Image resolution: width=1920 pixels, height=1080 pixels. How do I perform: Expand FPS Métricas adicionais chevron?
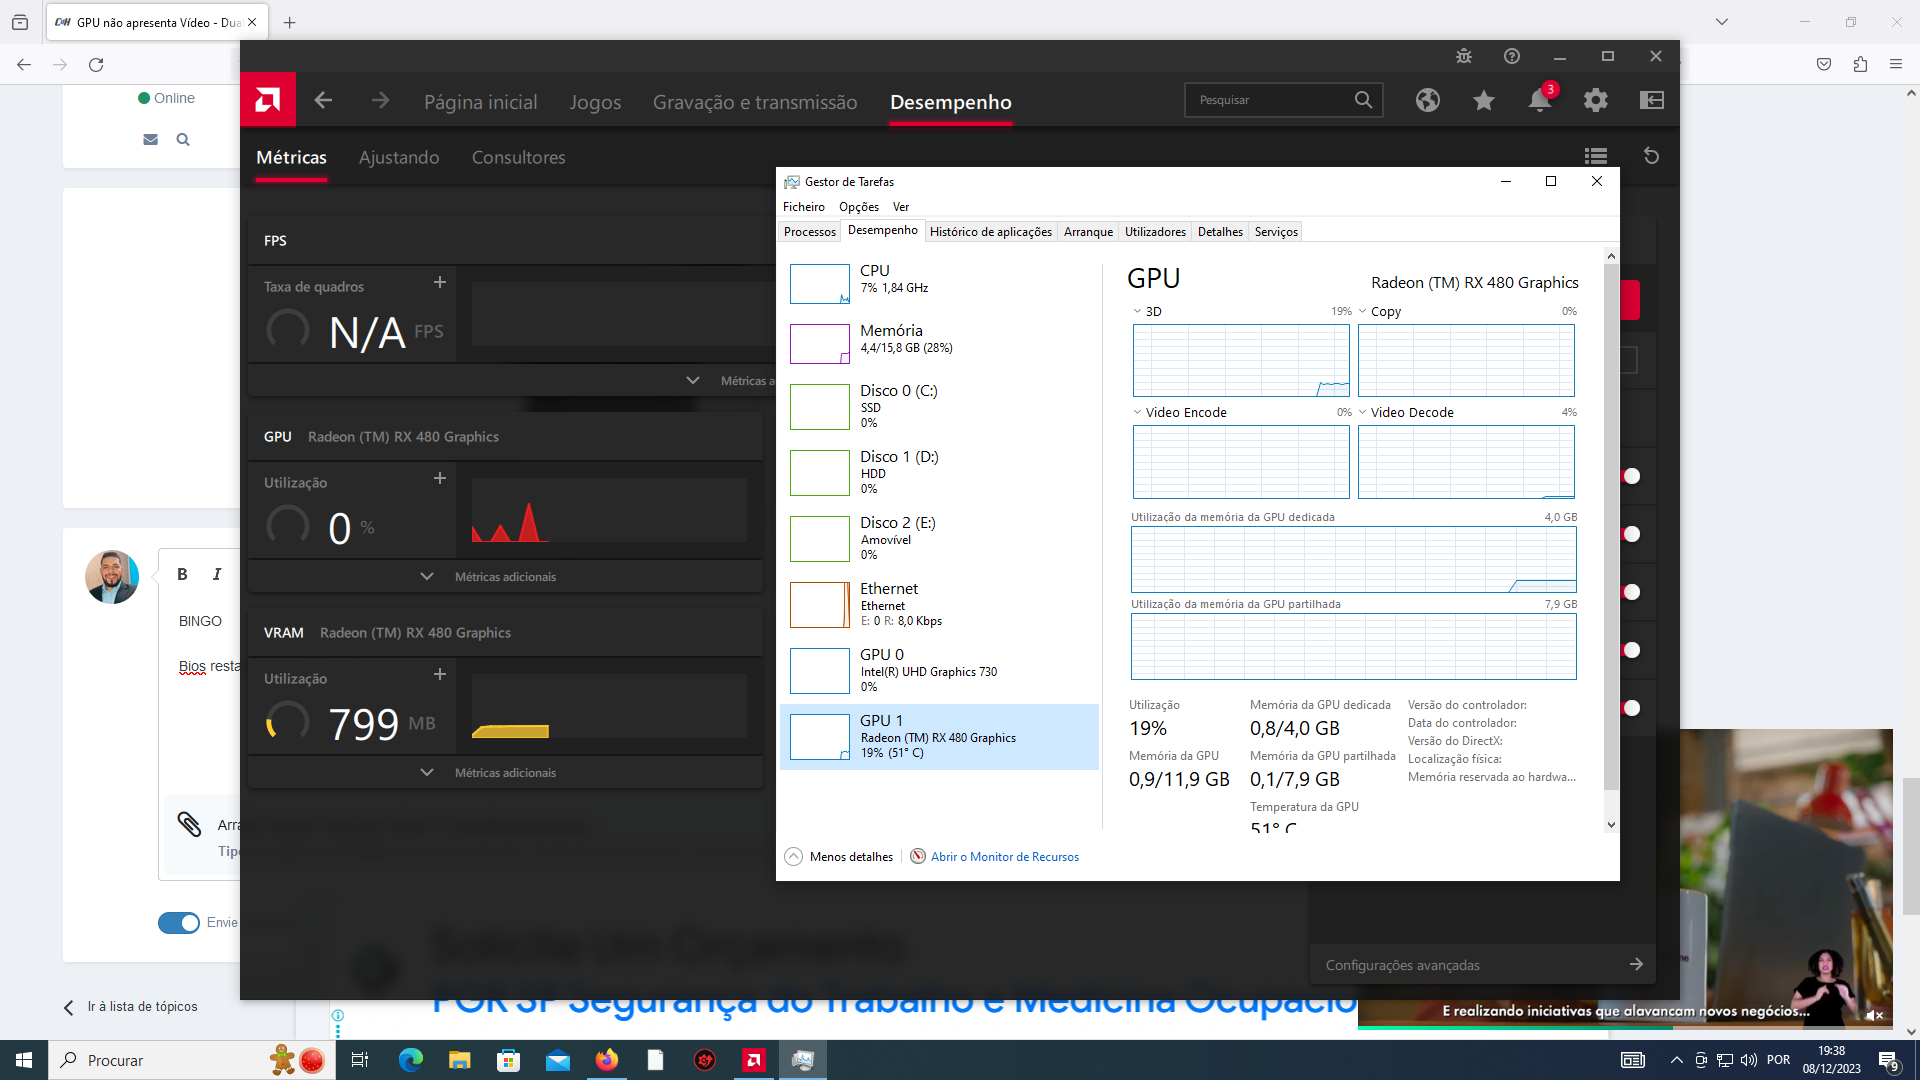(693, 380)
